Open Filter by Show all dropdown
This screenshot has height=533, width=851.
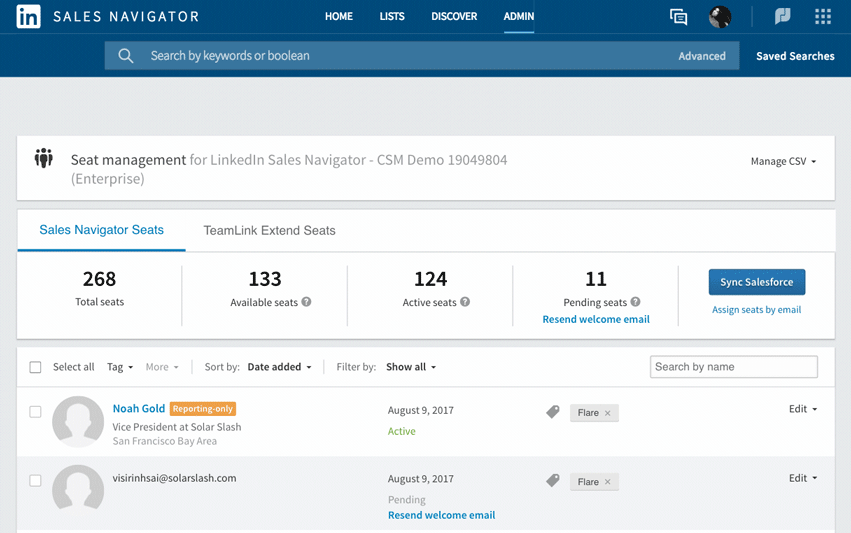[x=411, y=367]
